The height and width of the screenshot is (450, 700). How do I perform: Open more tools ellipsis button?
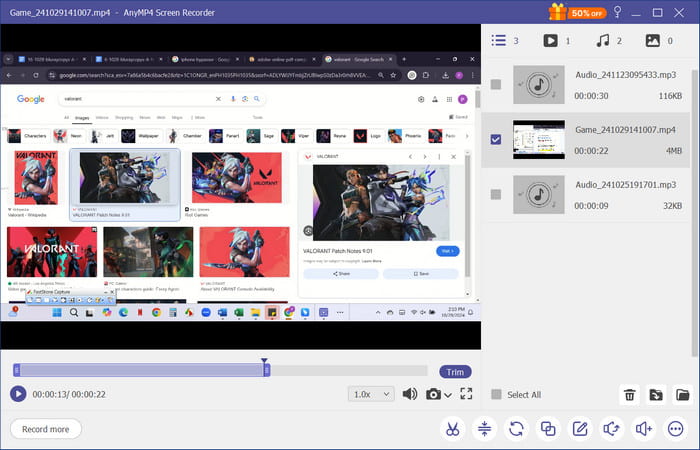pyautogui.click(x=675, y=429)
